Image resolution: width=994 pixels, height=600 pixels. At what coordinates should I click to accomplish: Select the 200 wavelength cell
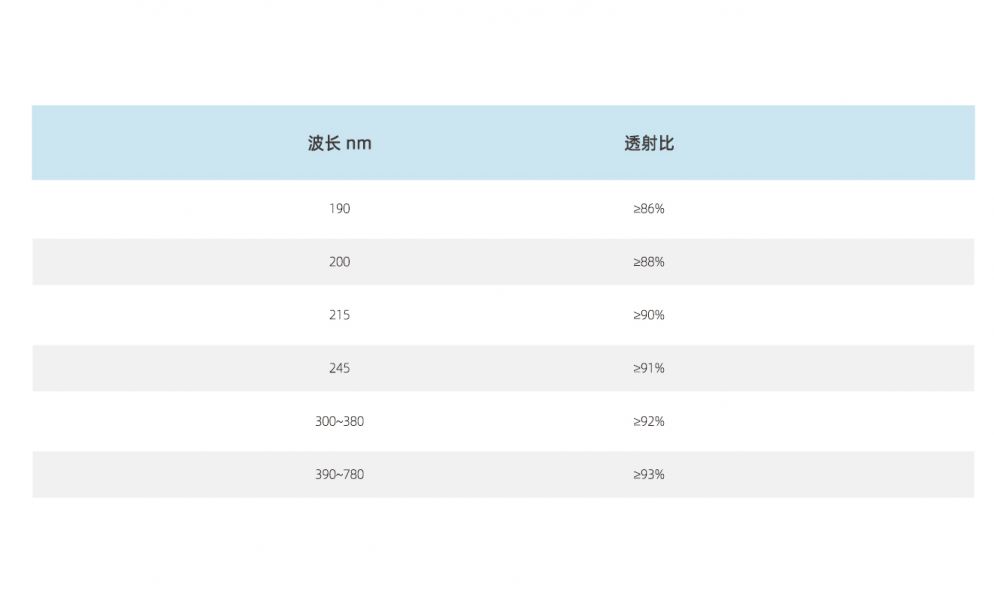[x=339, y=262]
